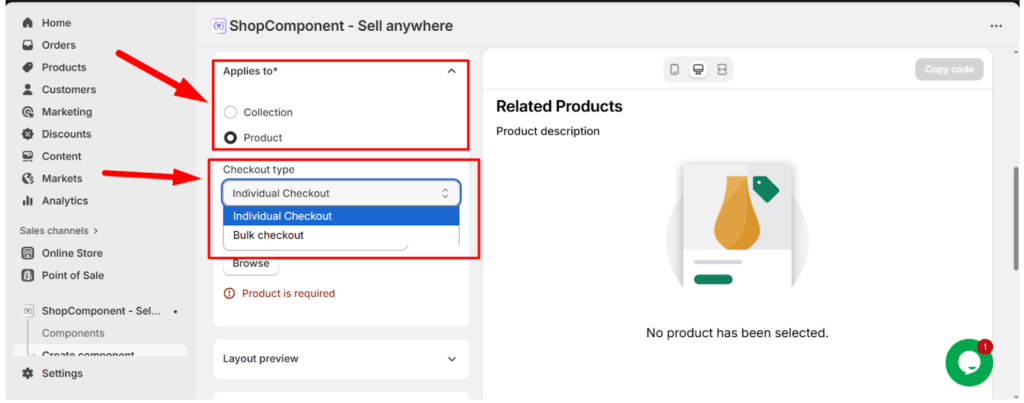Screen dimensions: 1024x403
Task: Switch preview to mobile view icon
Action: pyautogui.click(x=675, y=69)
